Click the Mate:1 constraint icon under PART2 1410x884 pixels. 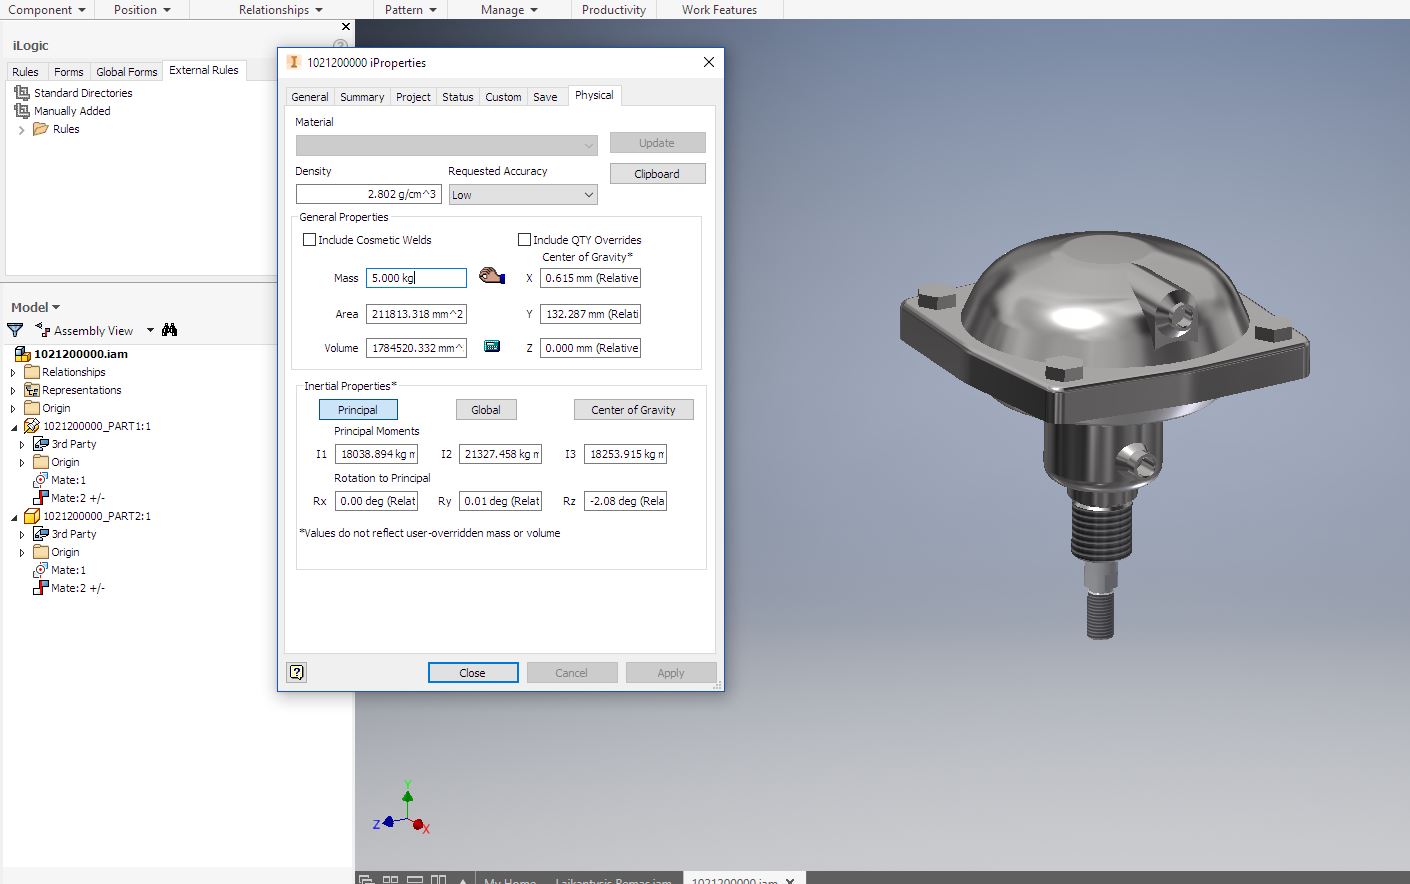(x=42, y=569)
